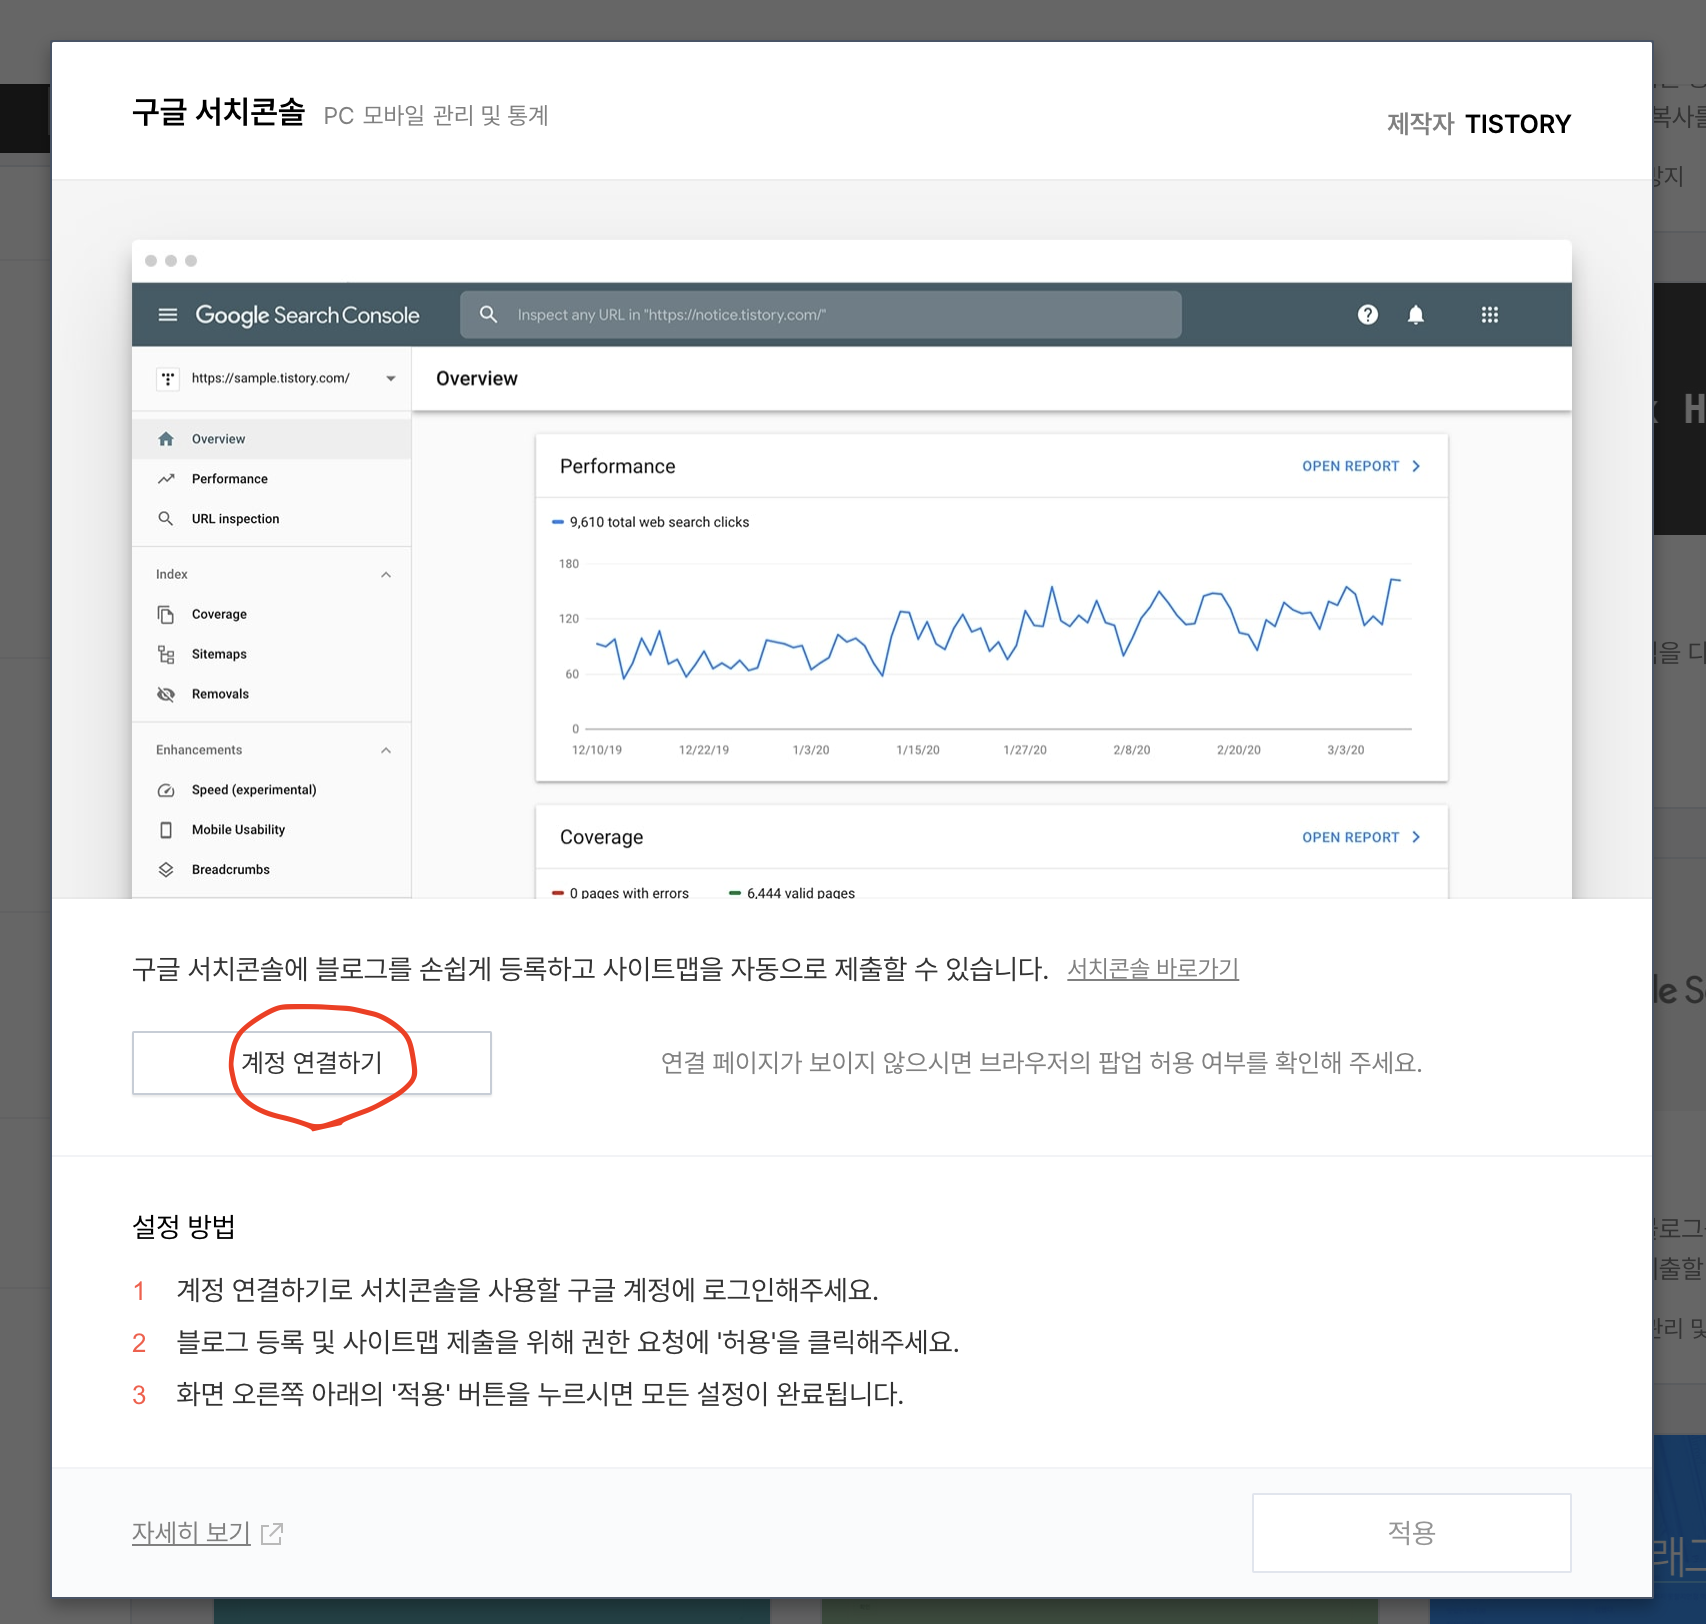Open the 자세히 보기 details link
The height and width of the screenshot is (1624, 1706).
click(191, 1532)
